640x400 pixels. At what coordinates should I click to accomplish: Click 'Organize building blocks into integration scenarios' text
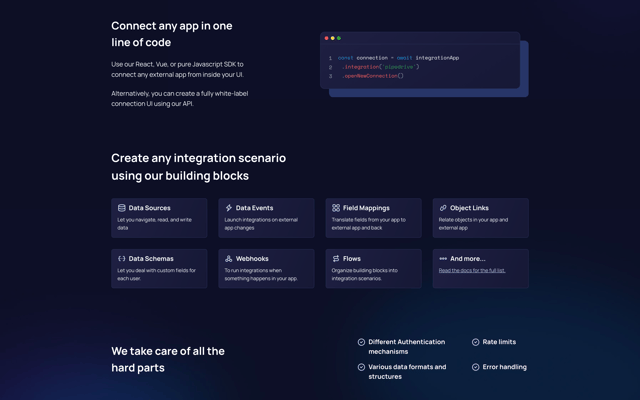pos(364,274)
